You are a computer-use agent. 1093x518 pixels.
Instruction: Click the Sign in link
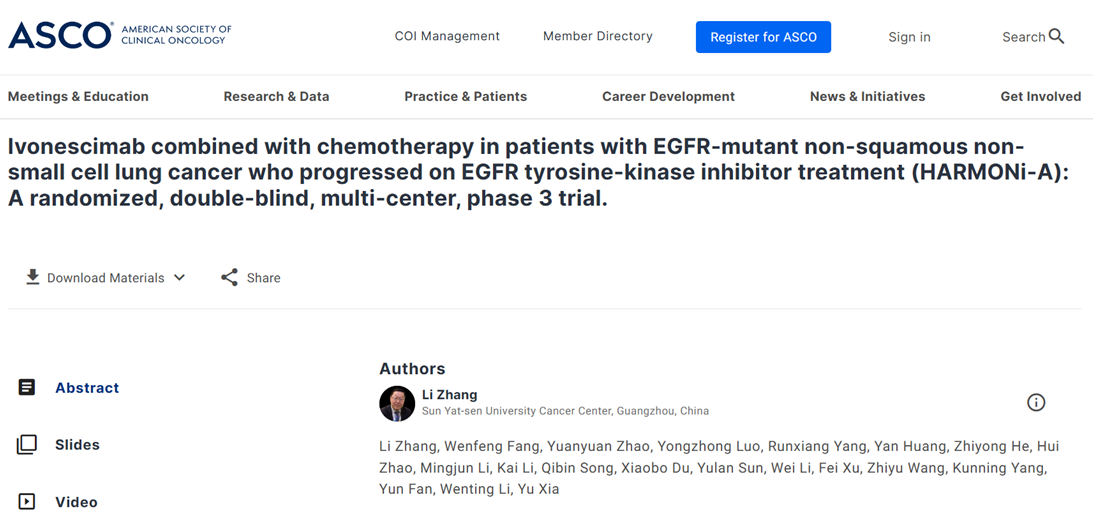click(909, 37)
